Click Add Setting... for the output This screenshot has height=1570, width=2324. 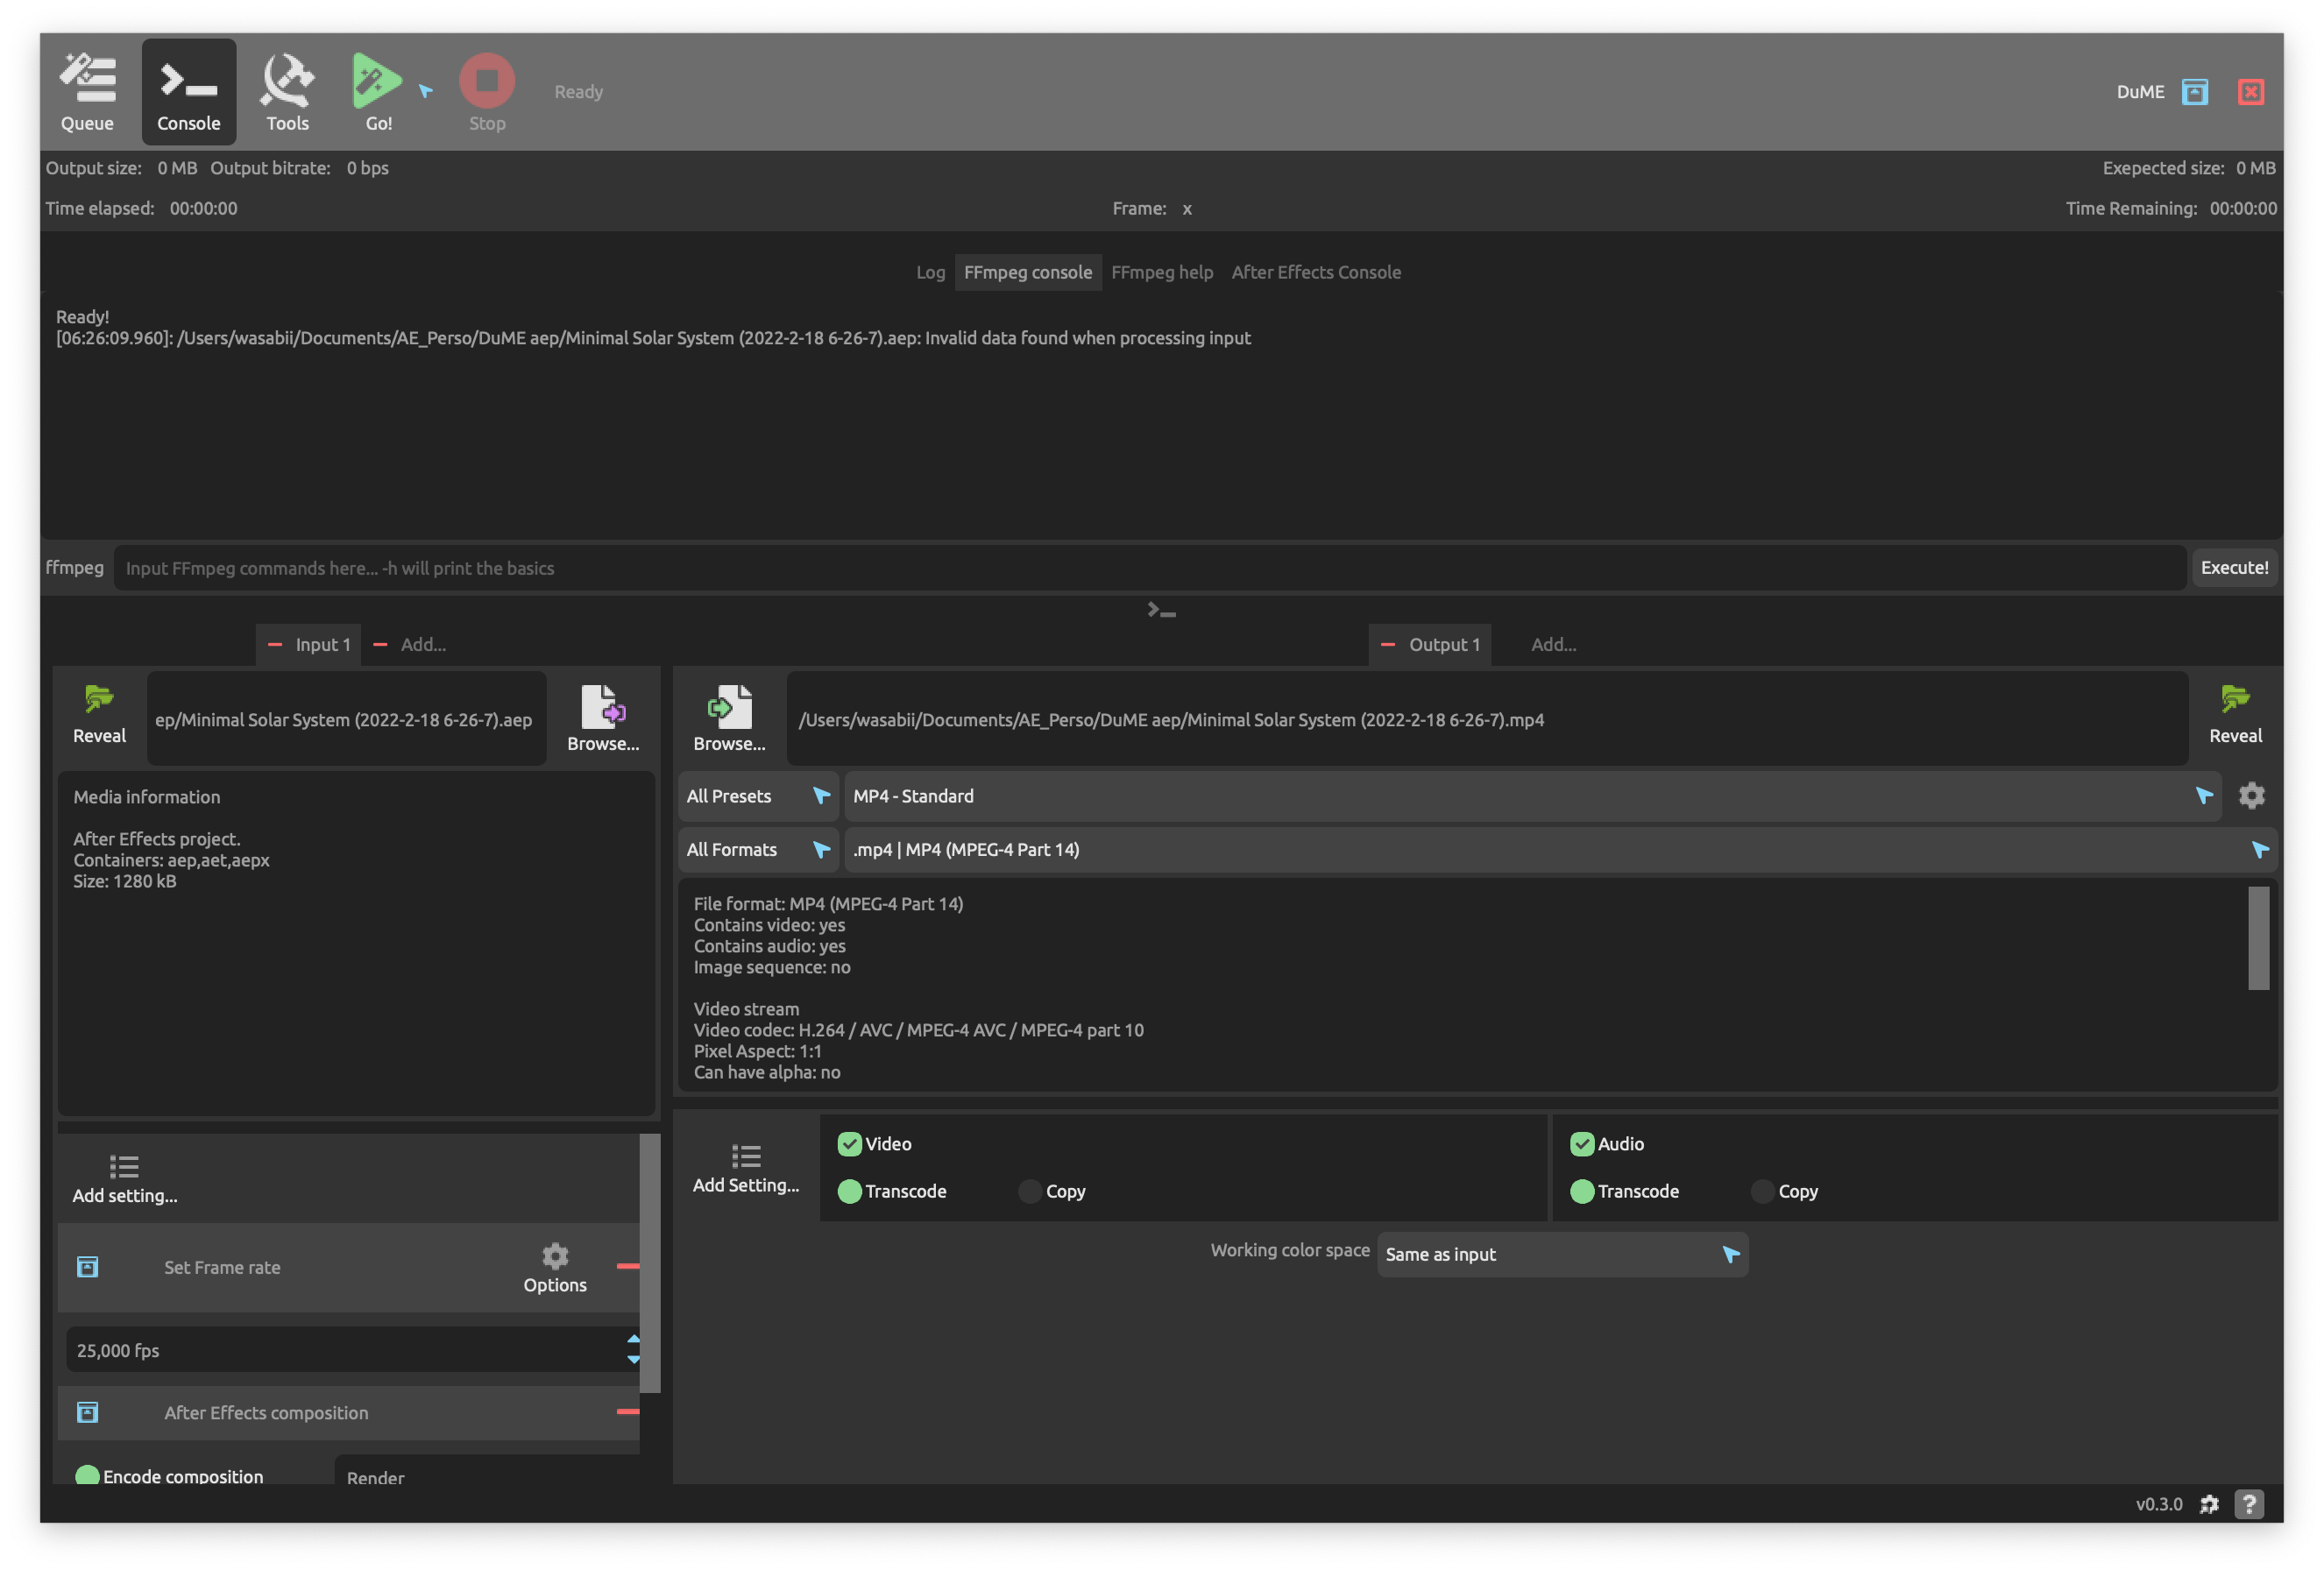click(x=746, y=1168)
